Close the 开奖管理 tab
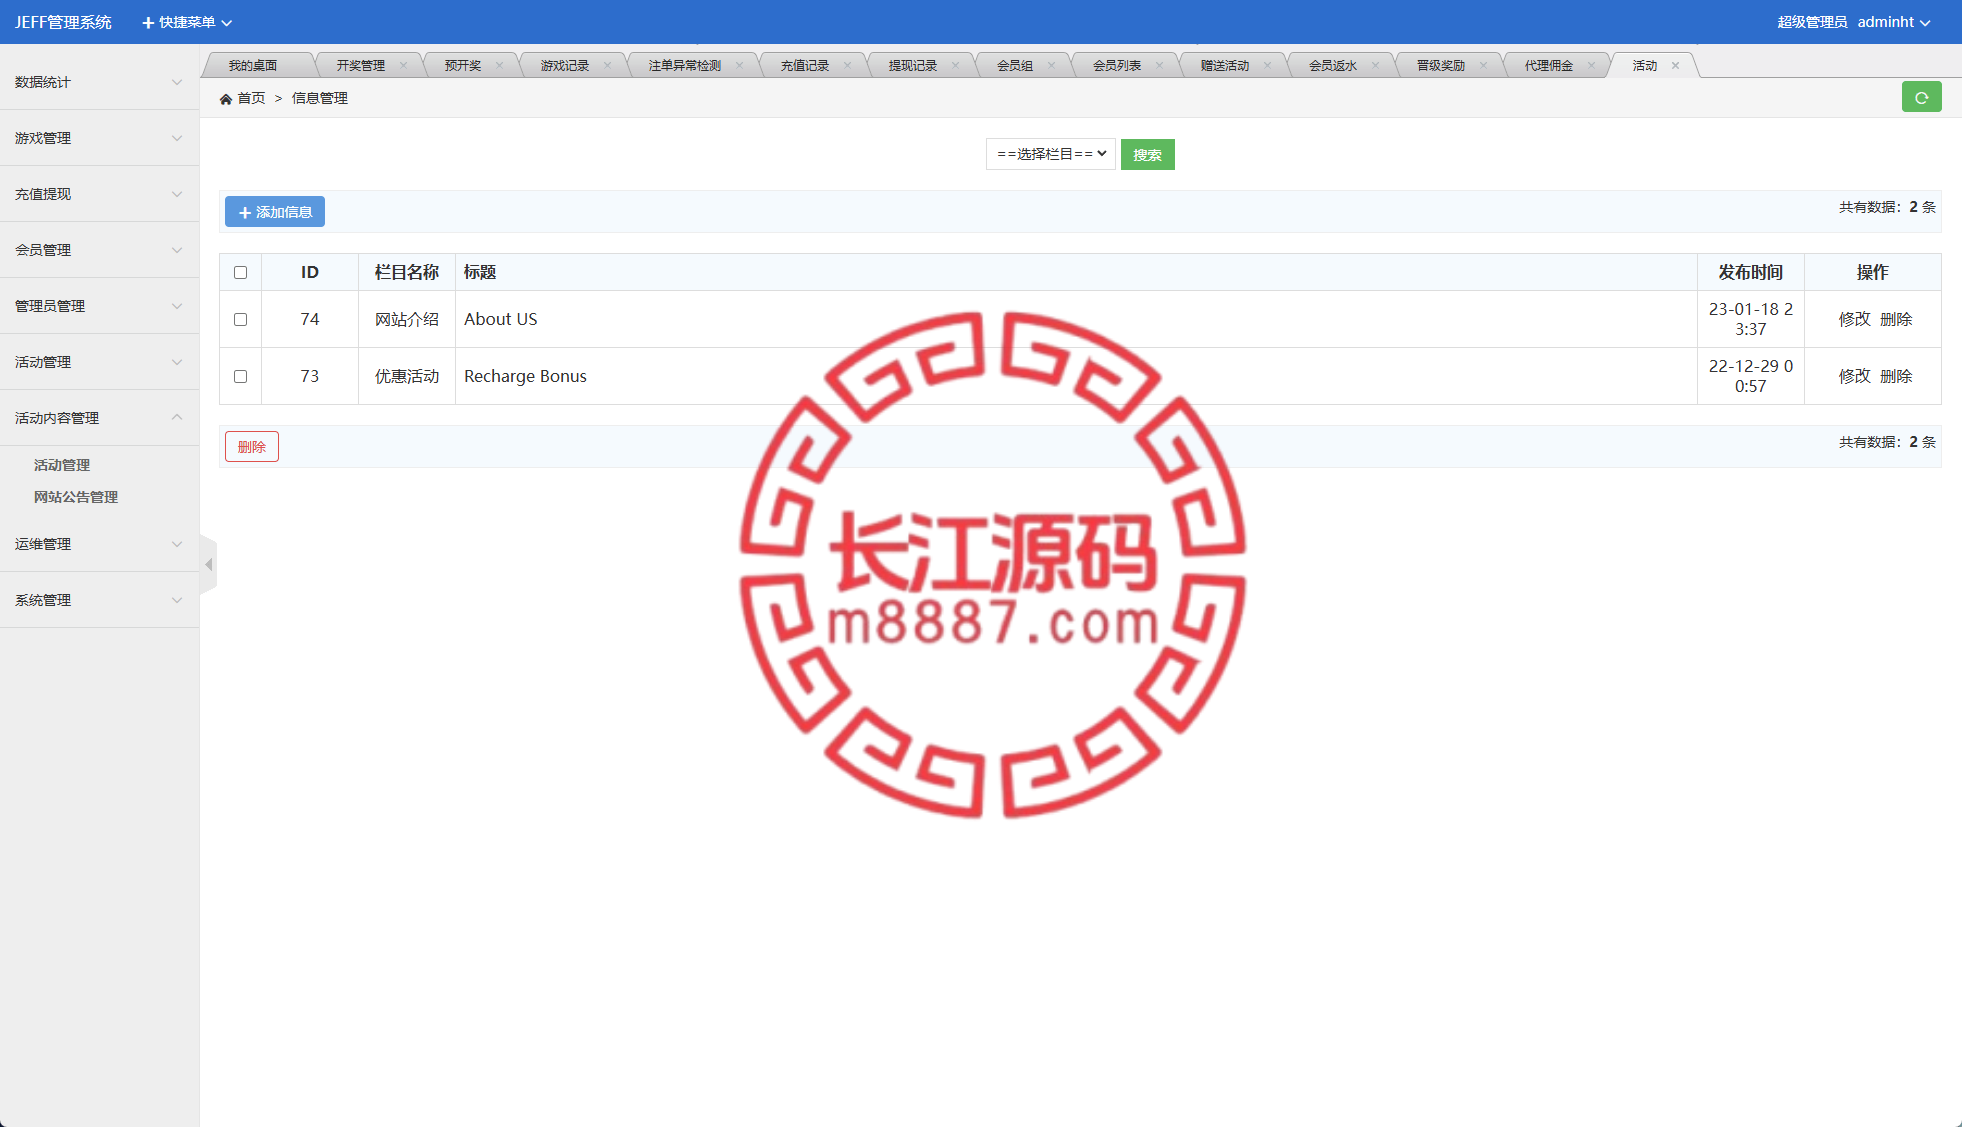This screenshot has height=1127, width=1962. [x=403, y=66]
